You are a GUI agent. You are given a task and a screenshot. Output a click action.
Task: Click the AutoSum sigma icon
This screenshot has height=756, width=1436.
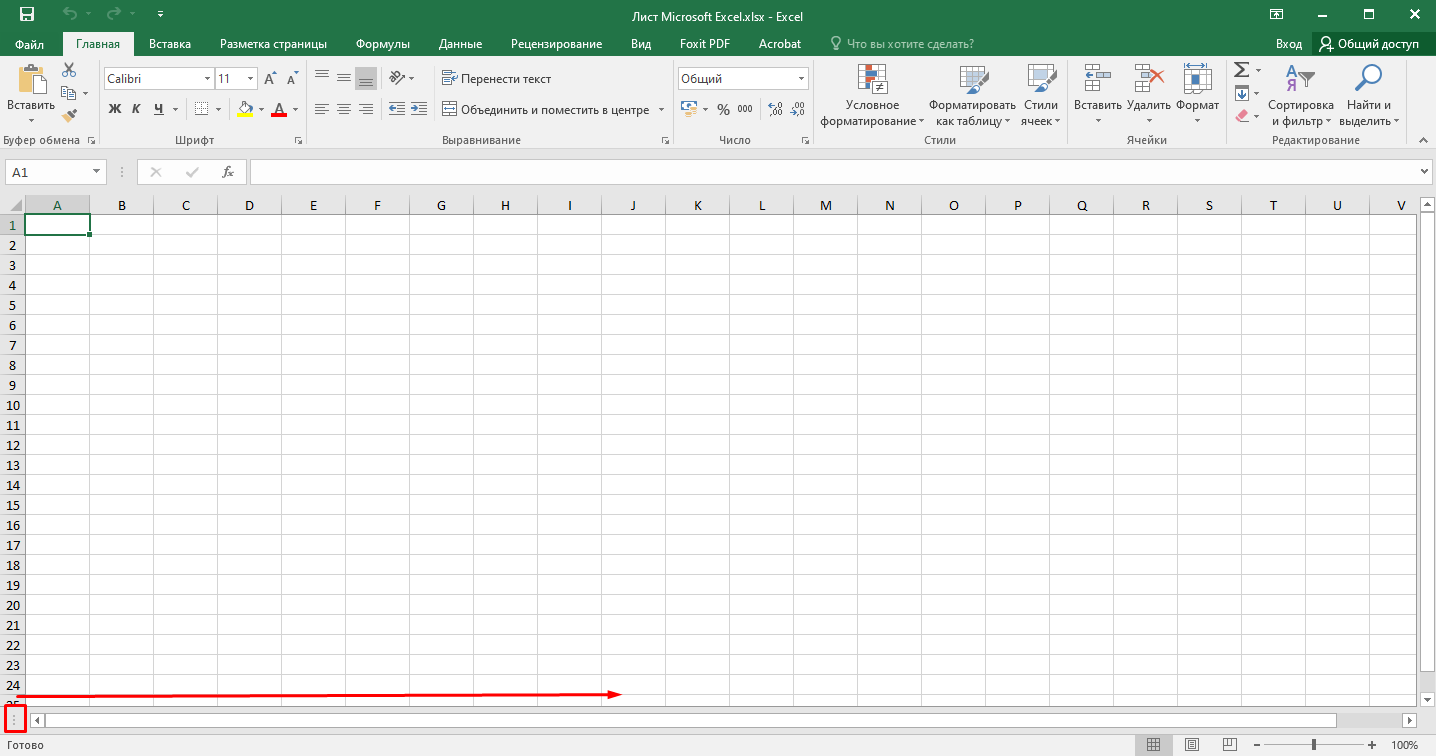1241,70
